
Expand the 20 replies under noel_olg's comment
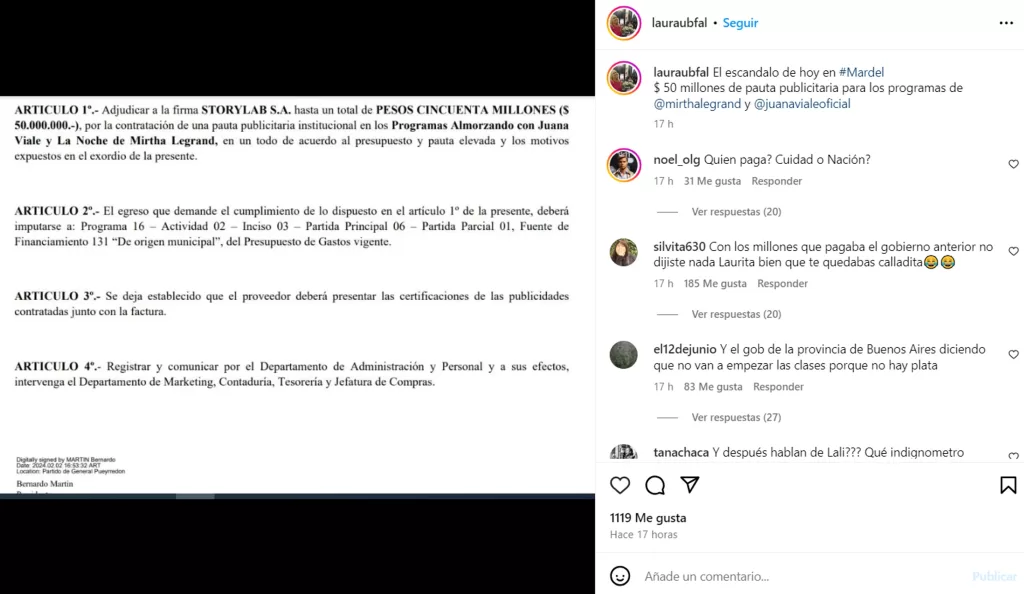(736, 211)
